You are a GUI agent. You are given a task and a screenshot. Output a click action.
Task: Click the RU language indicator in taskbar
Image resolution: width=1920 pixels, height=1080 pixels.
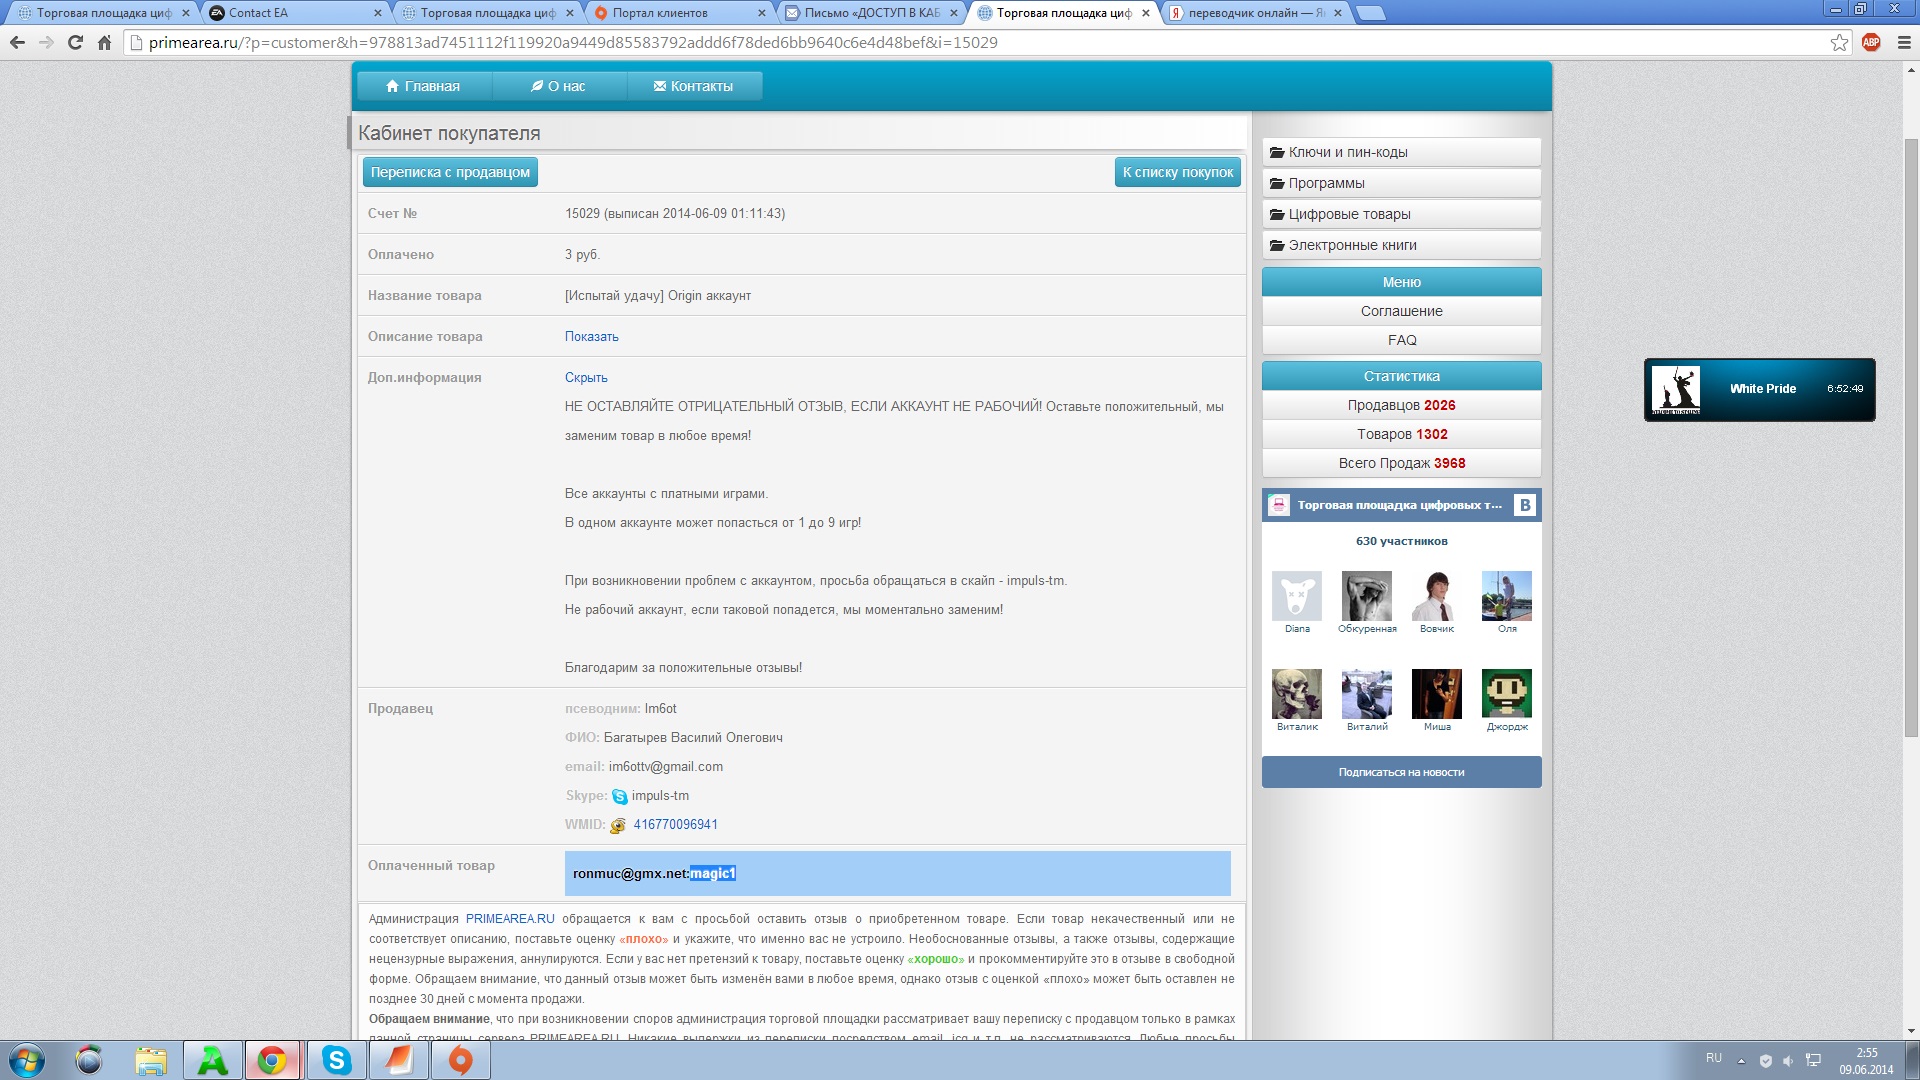coord(1714,1058)
